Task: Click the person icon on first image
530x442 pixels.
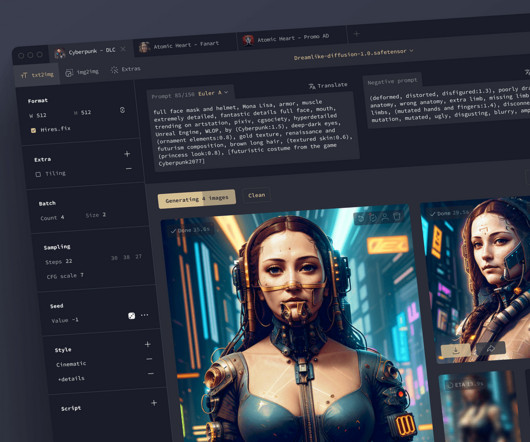Action: tap(385, 217)
